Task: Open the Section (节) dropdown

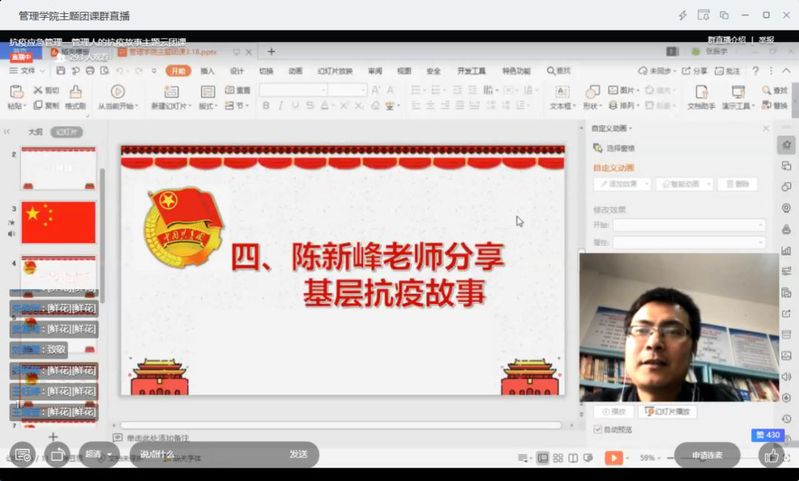Action: click(x=237, y=105)
